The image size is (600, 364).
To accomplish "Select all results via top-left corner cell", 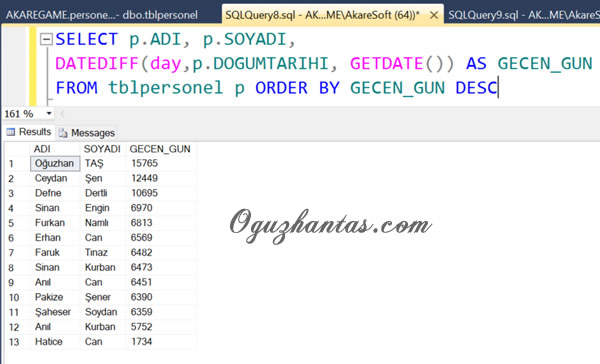I will tap(17, 149).
